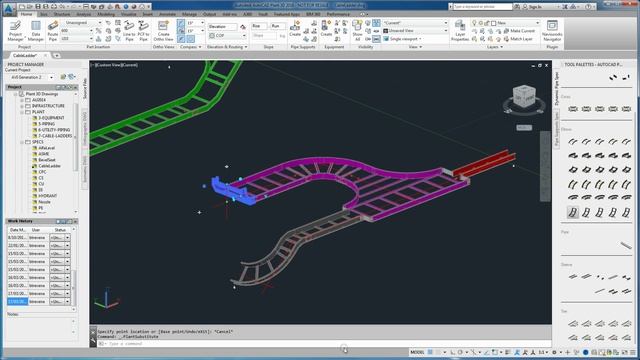Viewport: 640px width, 360px height.
Task: Open Navisworks Navigator plugin
Action: coord(552,31)
